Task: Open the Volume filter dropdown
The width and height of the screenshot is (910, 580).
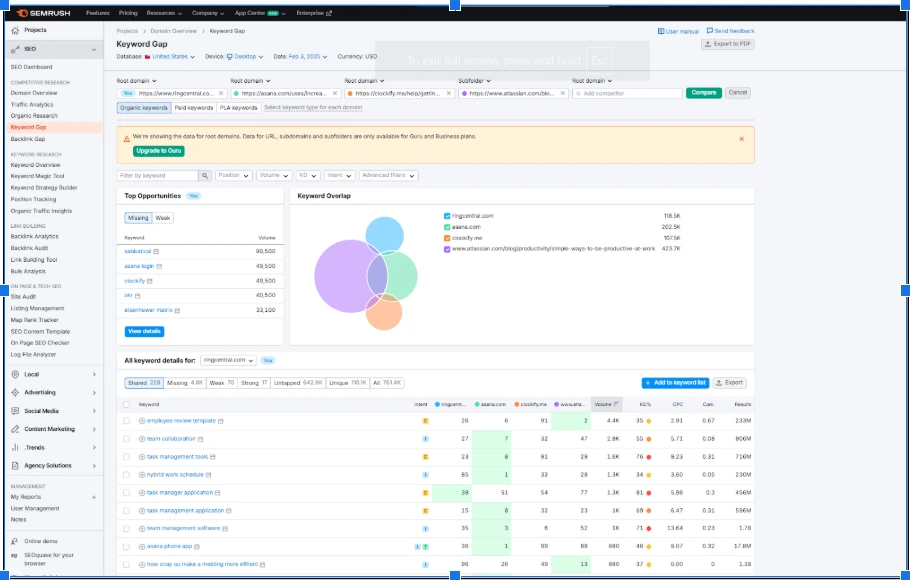Action: pyautogui.click(x=274, y=175)
